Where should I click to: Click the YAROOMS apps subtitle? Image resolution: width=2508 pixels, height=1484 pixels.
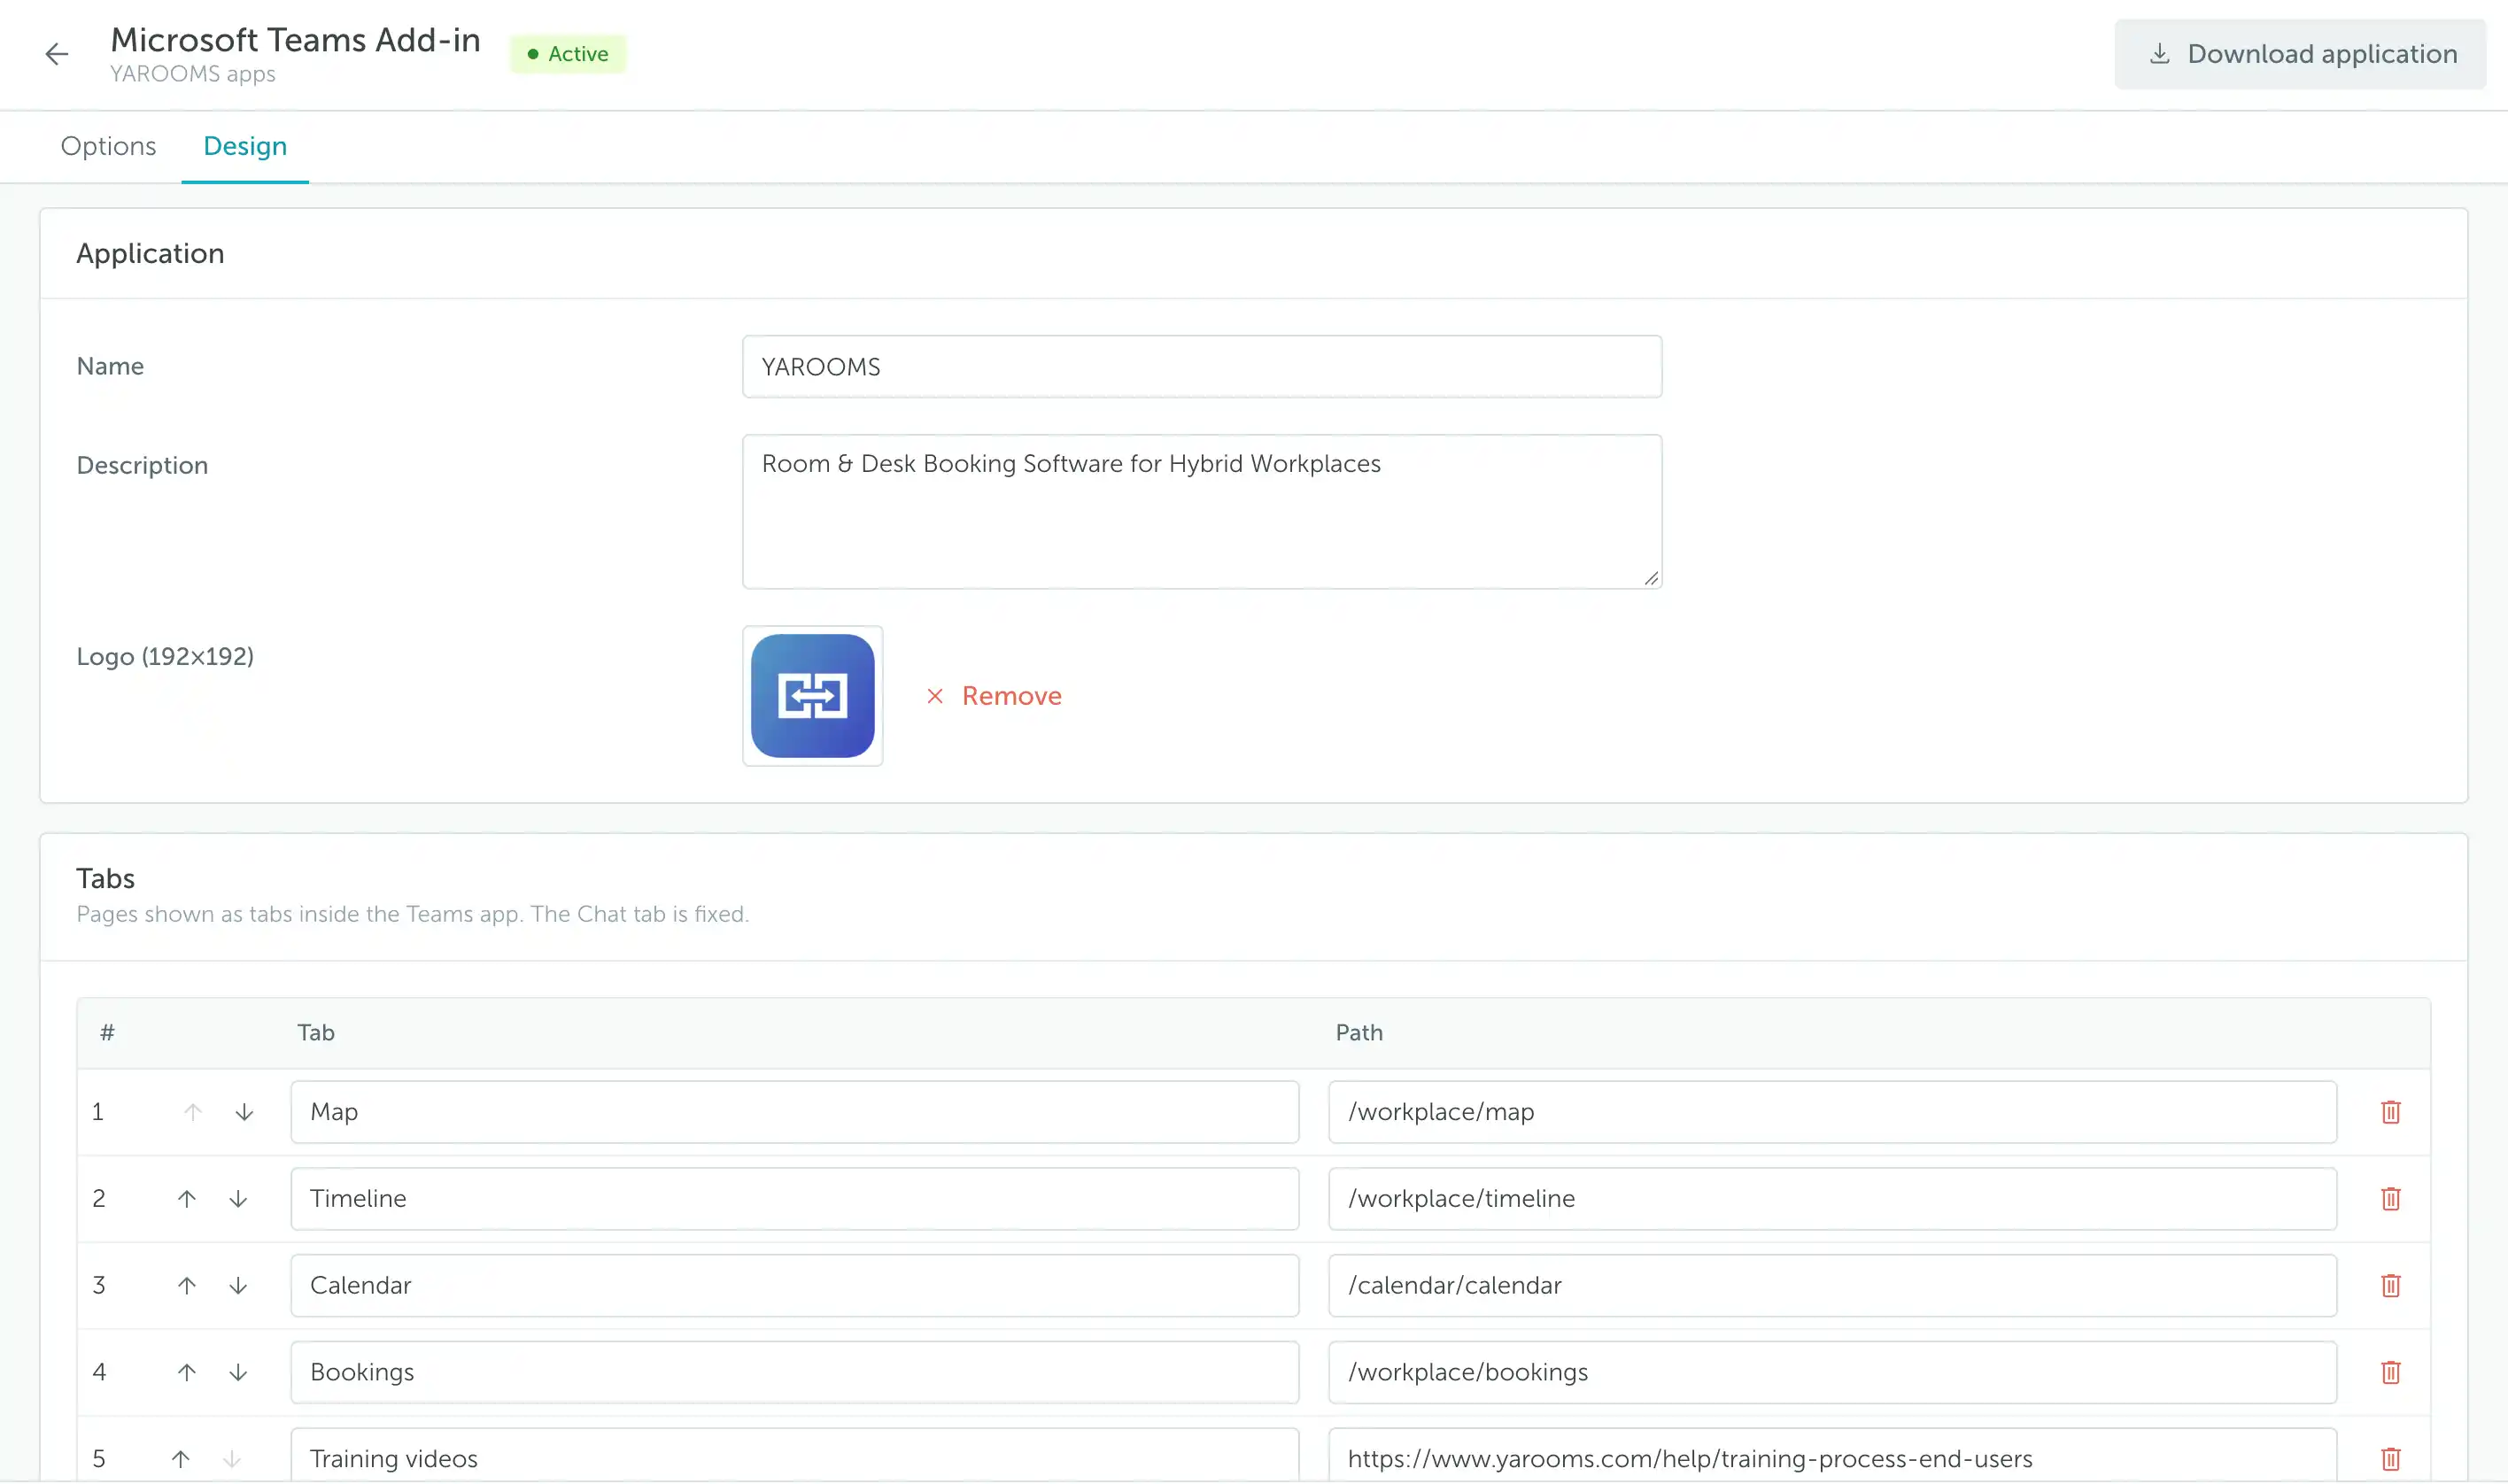pos(193,75)
